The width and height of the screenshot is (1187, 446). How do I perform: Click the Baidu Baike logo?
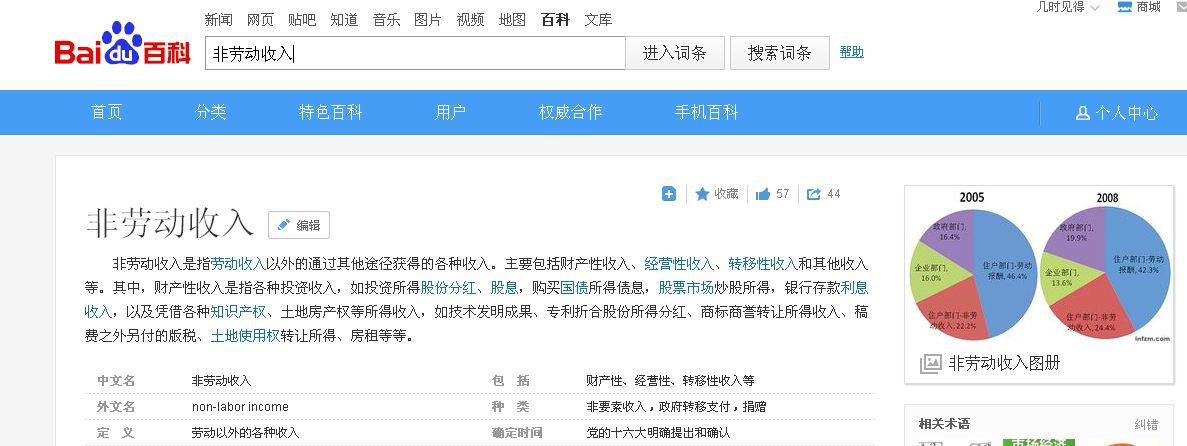click(x=122, y=46)
